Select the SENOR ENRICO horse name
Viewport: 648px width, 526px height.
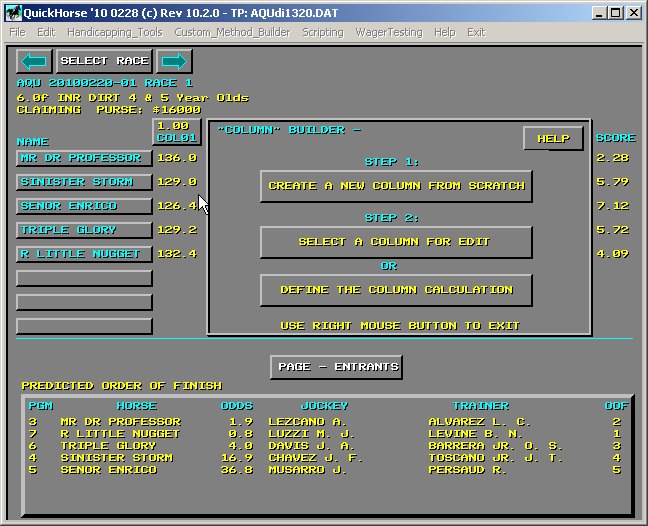pos(84,206)
